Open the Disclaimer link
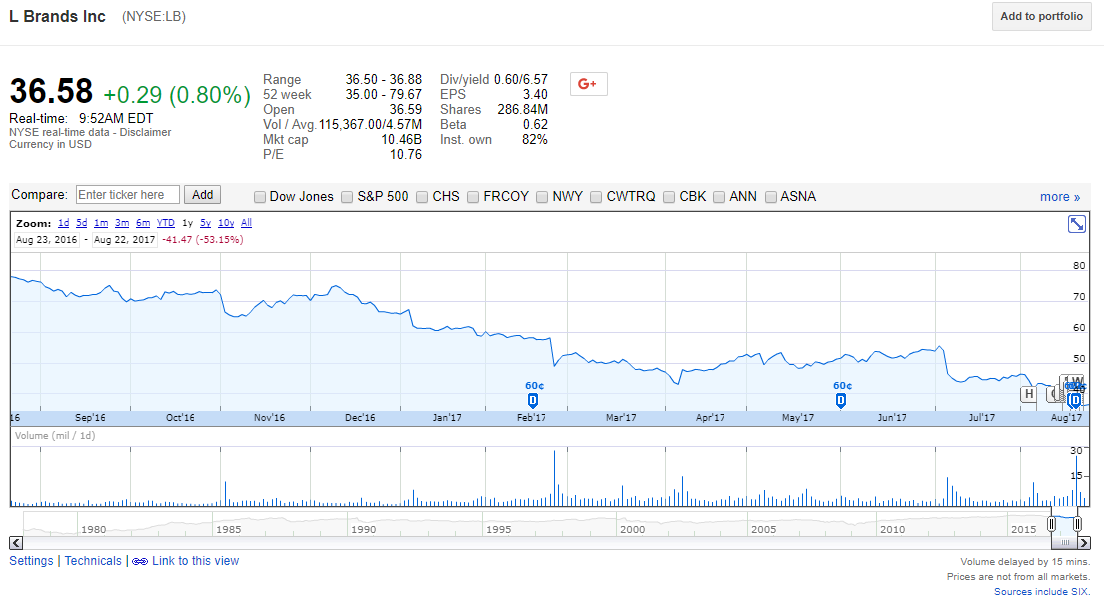1104x605 pixels. point(145,132)
